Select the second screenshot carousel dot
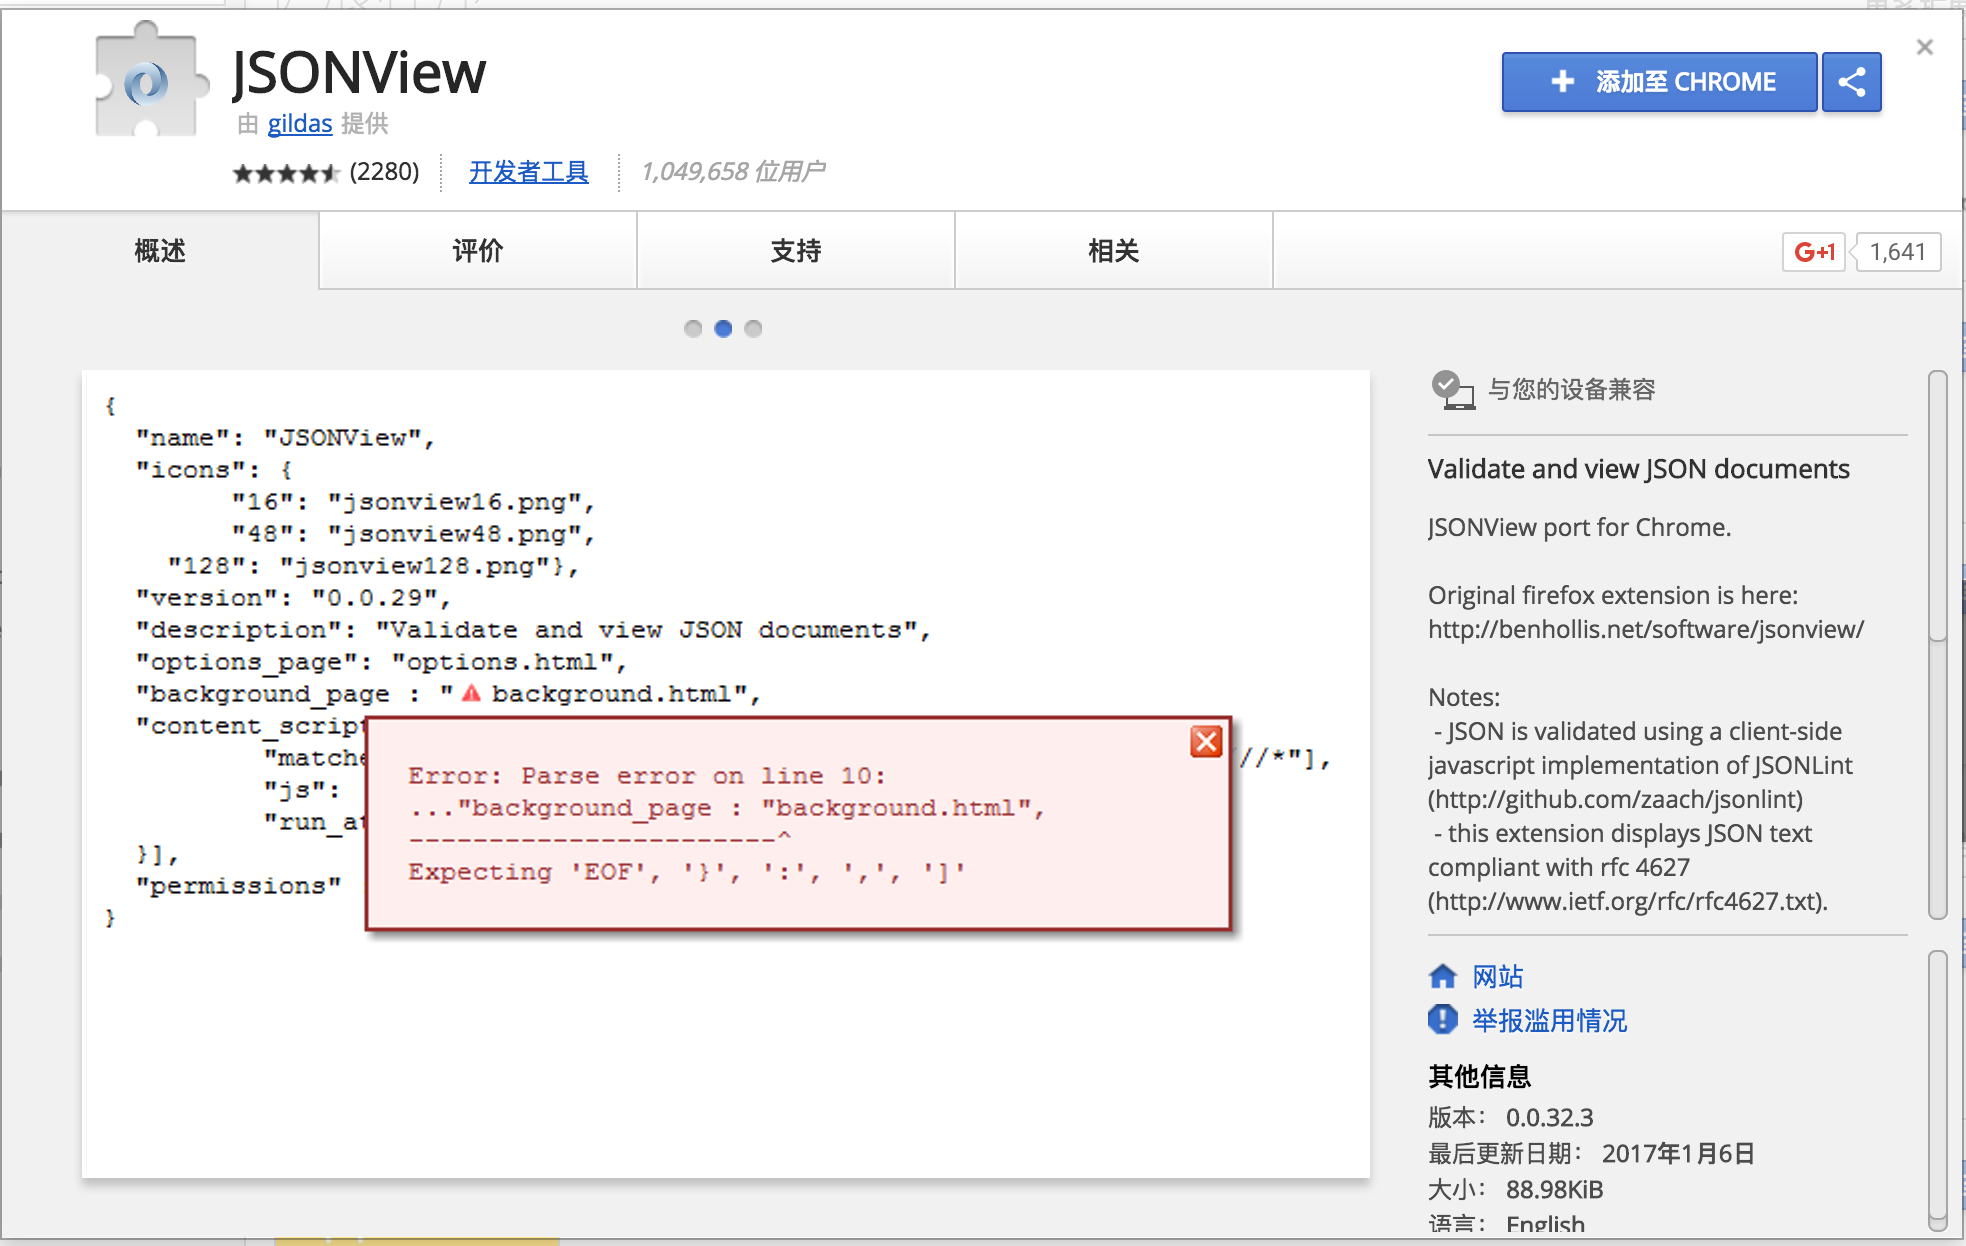Viewport: 1966px width, 1246px height. point(723,329)
